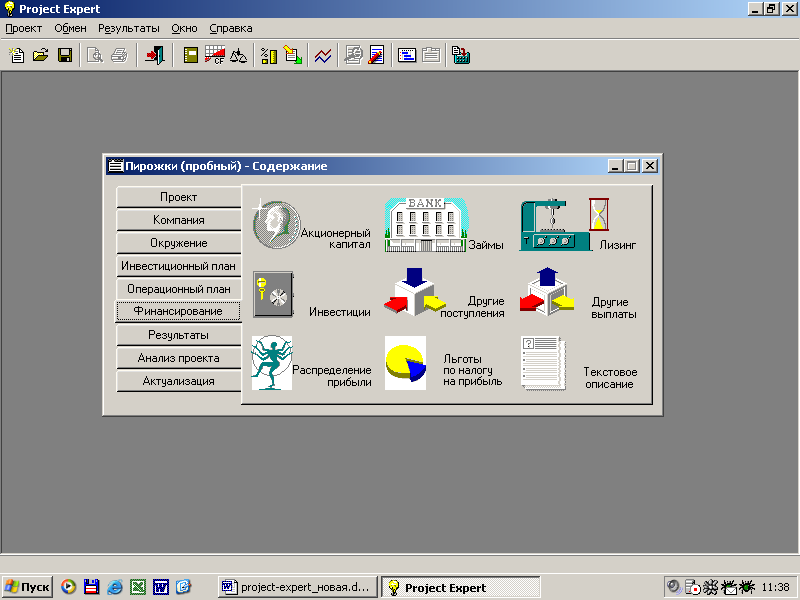Launch Excel from the quick launch bar
Screen dimensions: 800x600
tap(138, 587)
